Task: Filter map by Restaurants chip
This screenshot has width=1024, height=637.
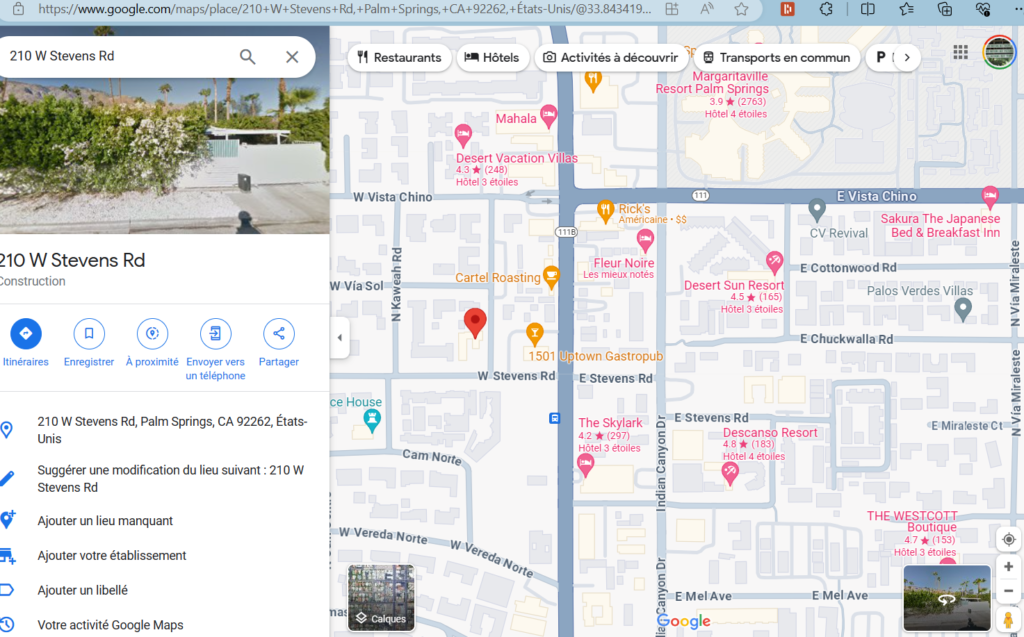Action: 399,57
